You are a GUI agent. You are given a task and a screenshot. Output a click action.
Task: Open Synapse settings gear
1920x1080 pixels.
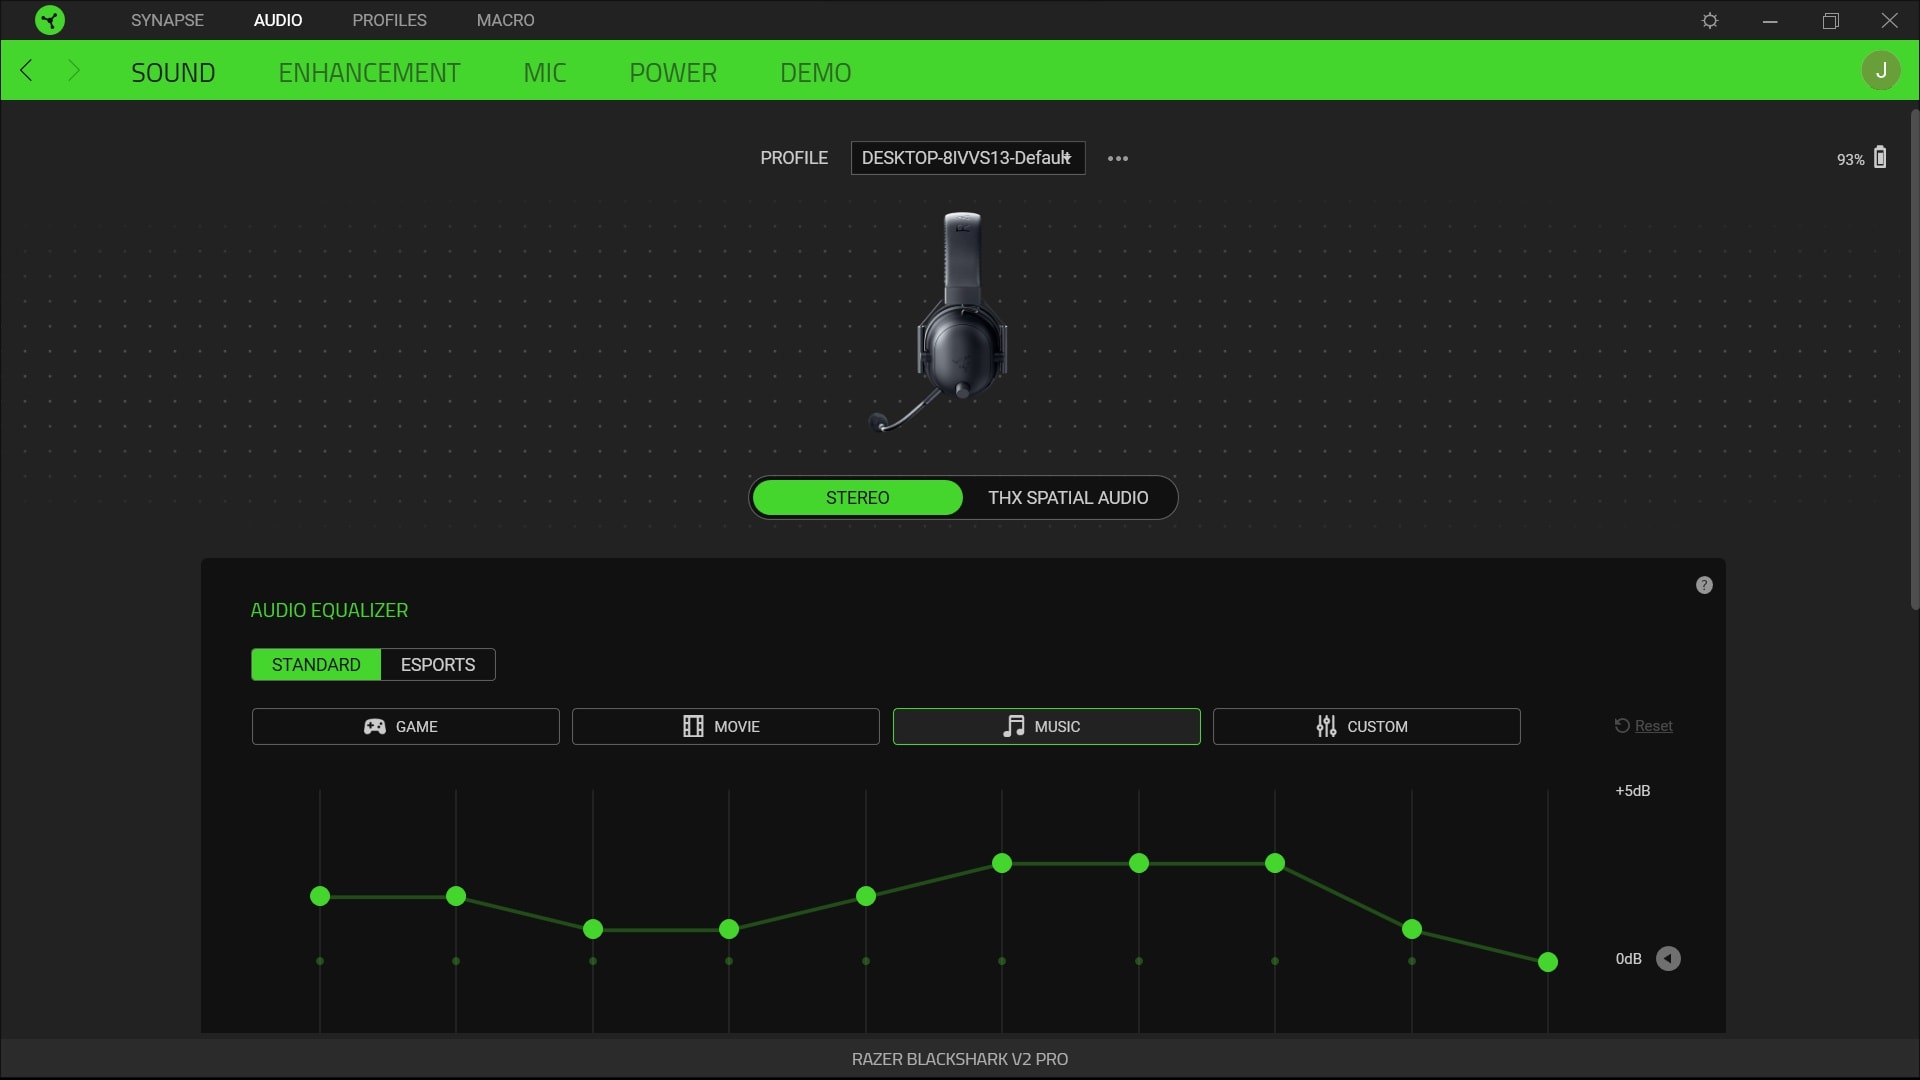[x=1710, y=20]
